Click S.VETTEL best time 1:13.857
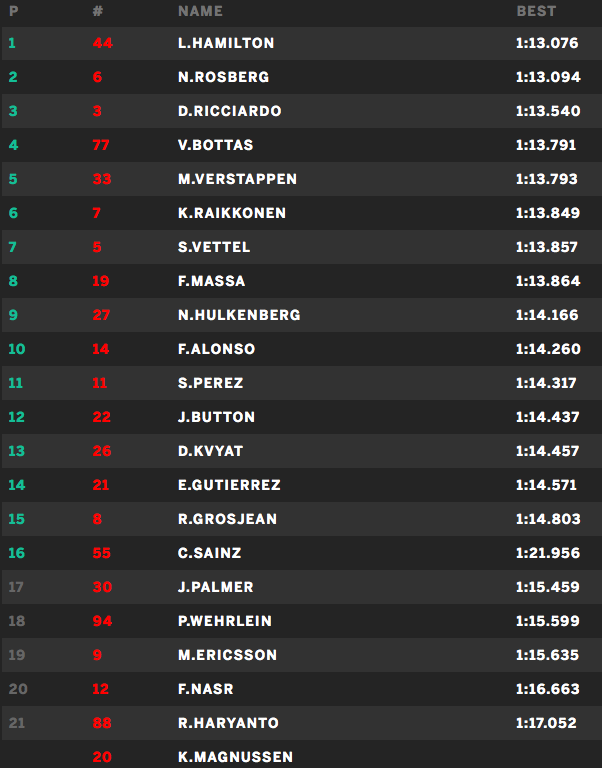Screen dimensions: 602x768 click(x=548, y=247)
